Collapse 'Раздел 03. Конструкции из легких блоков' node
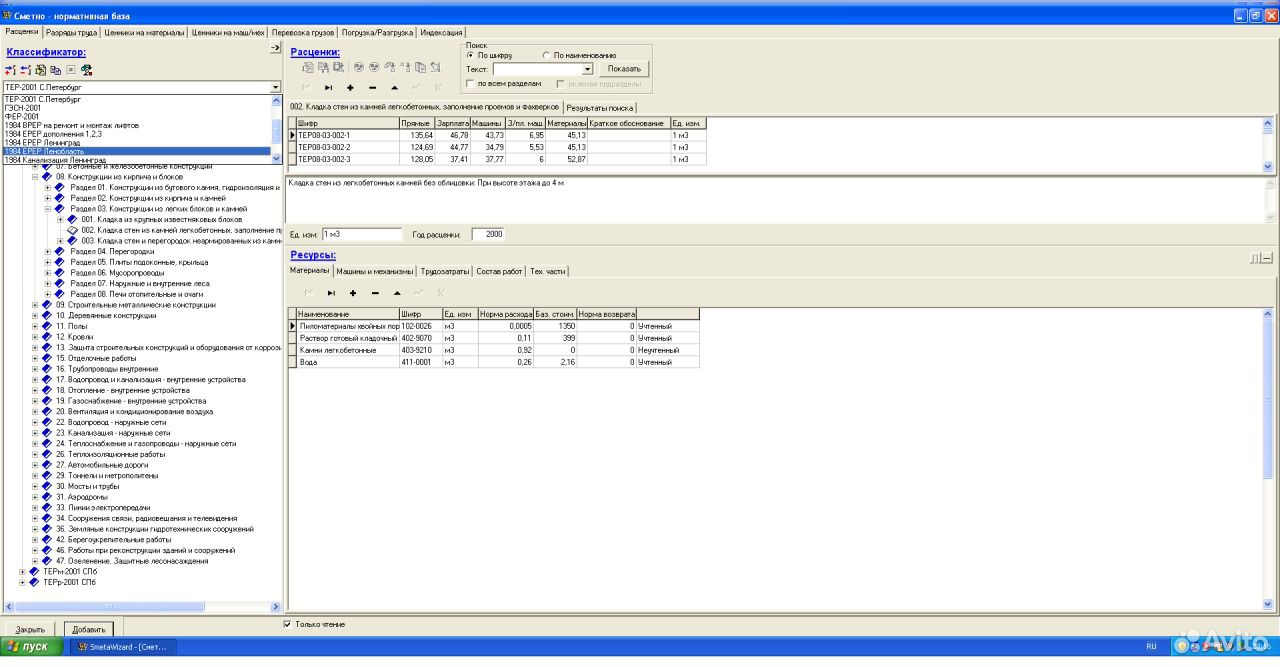Screen dimensions: 1280x667 pos(47,208)
